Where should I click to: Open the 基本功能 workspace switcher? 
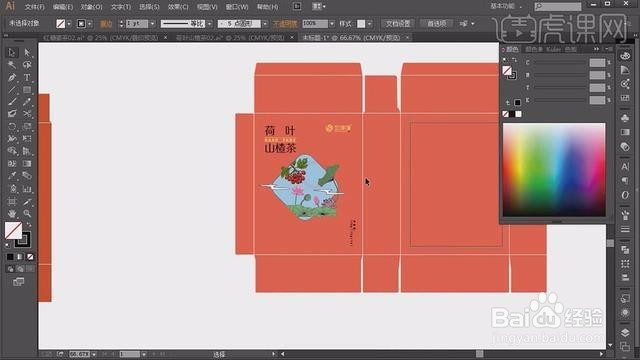pos(506,6)
